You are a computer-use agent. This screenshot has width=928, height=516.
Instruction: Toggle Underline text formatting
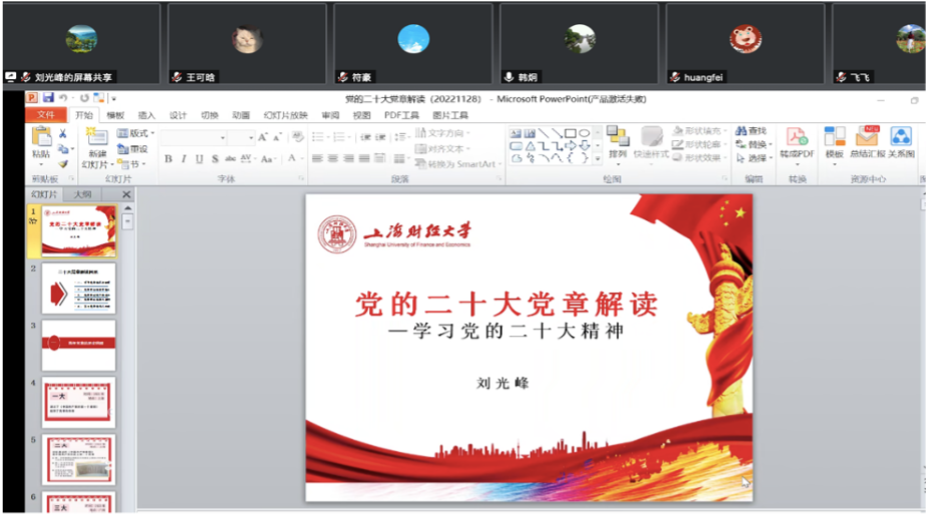click(199, 159)
